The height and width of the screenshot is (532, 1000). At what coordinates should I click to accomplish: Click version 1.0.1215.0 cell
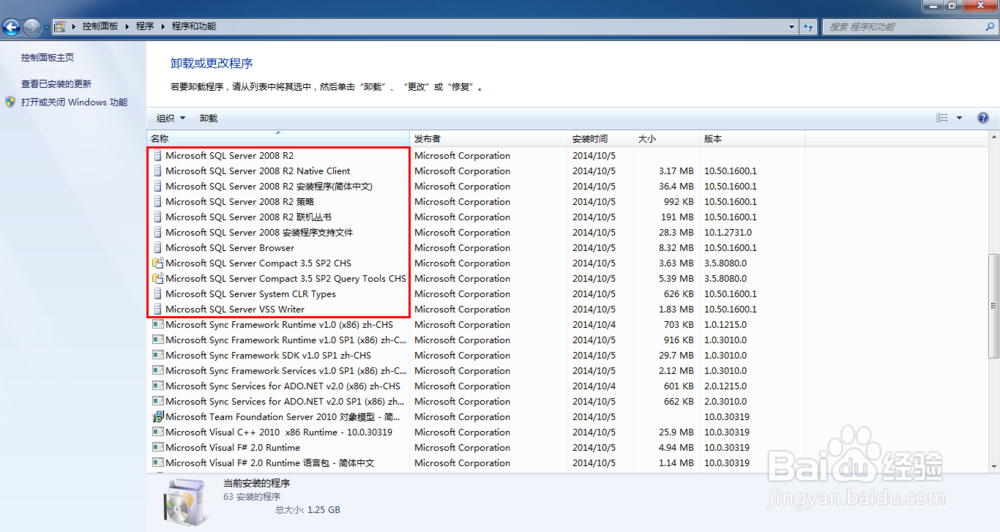coord(725,324)
